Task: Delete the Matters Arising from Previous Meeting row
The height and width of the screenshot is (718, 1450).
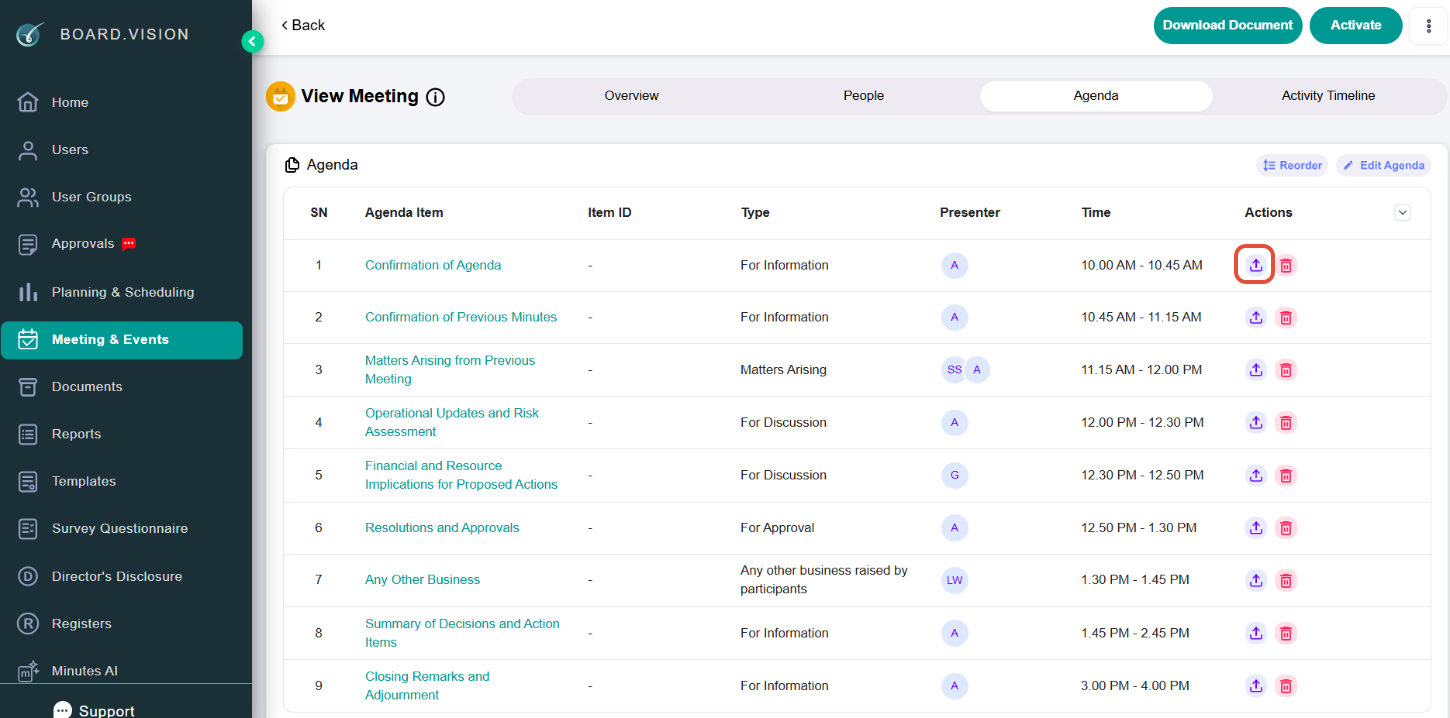Action: coord(1286,370)
